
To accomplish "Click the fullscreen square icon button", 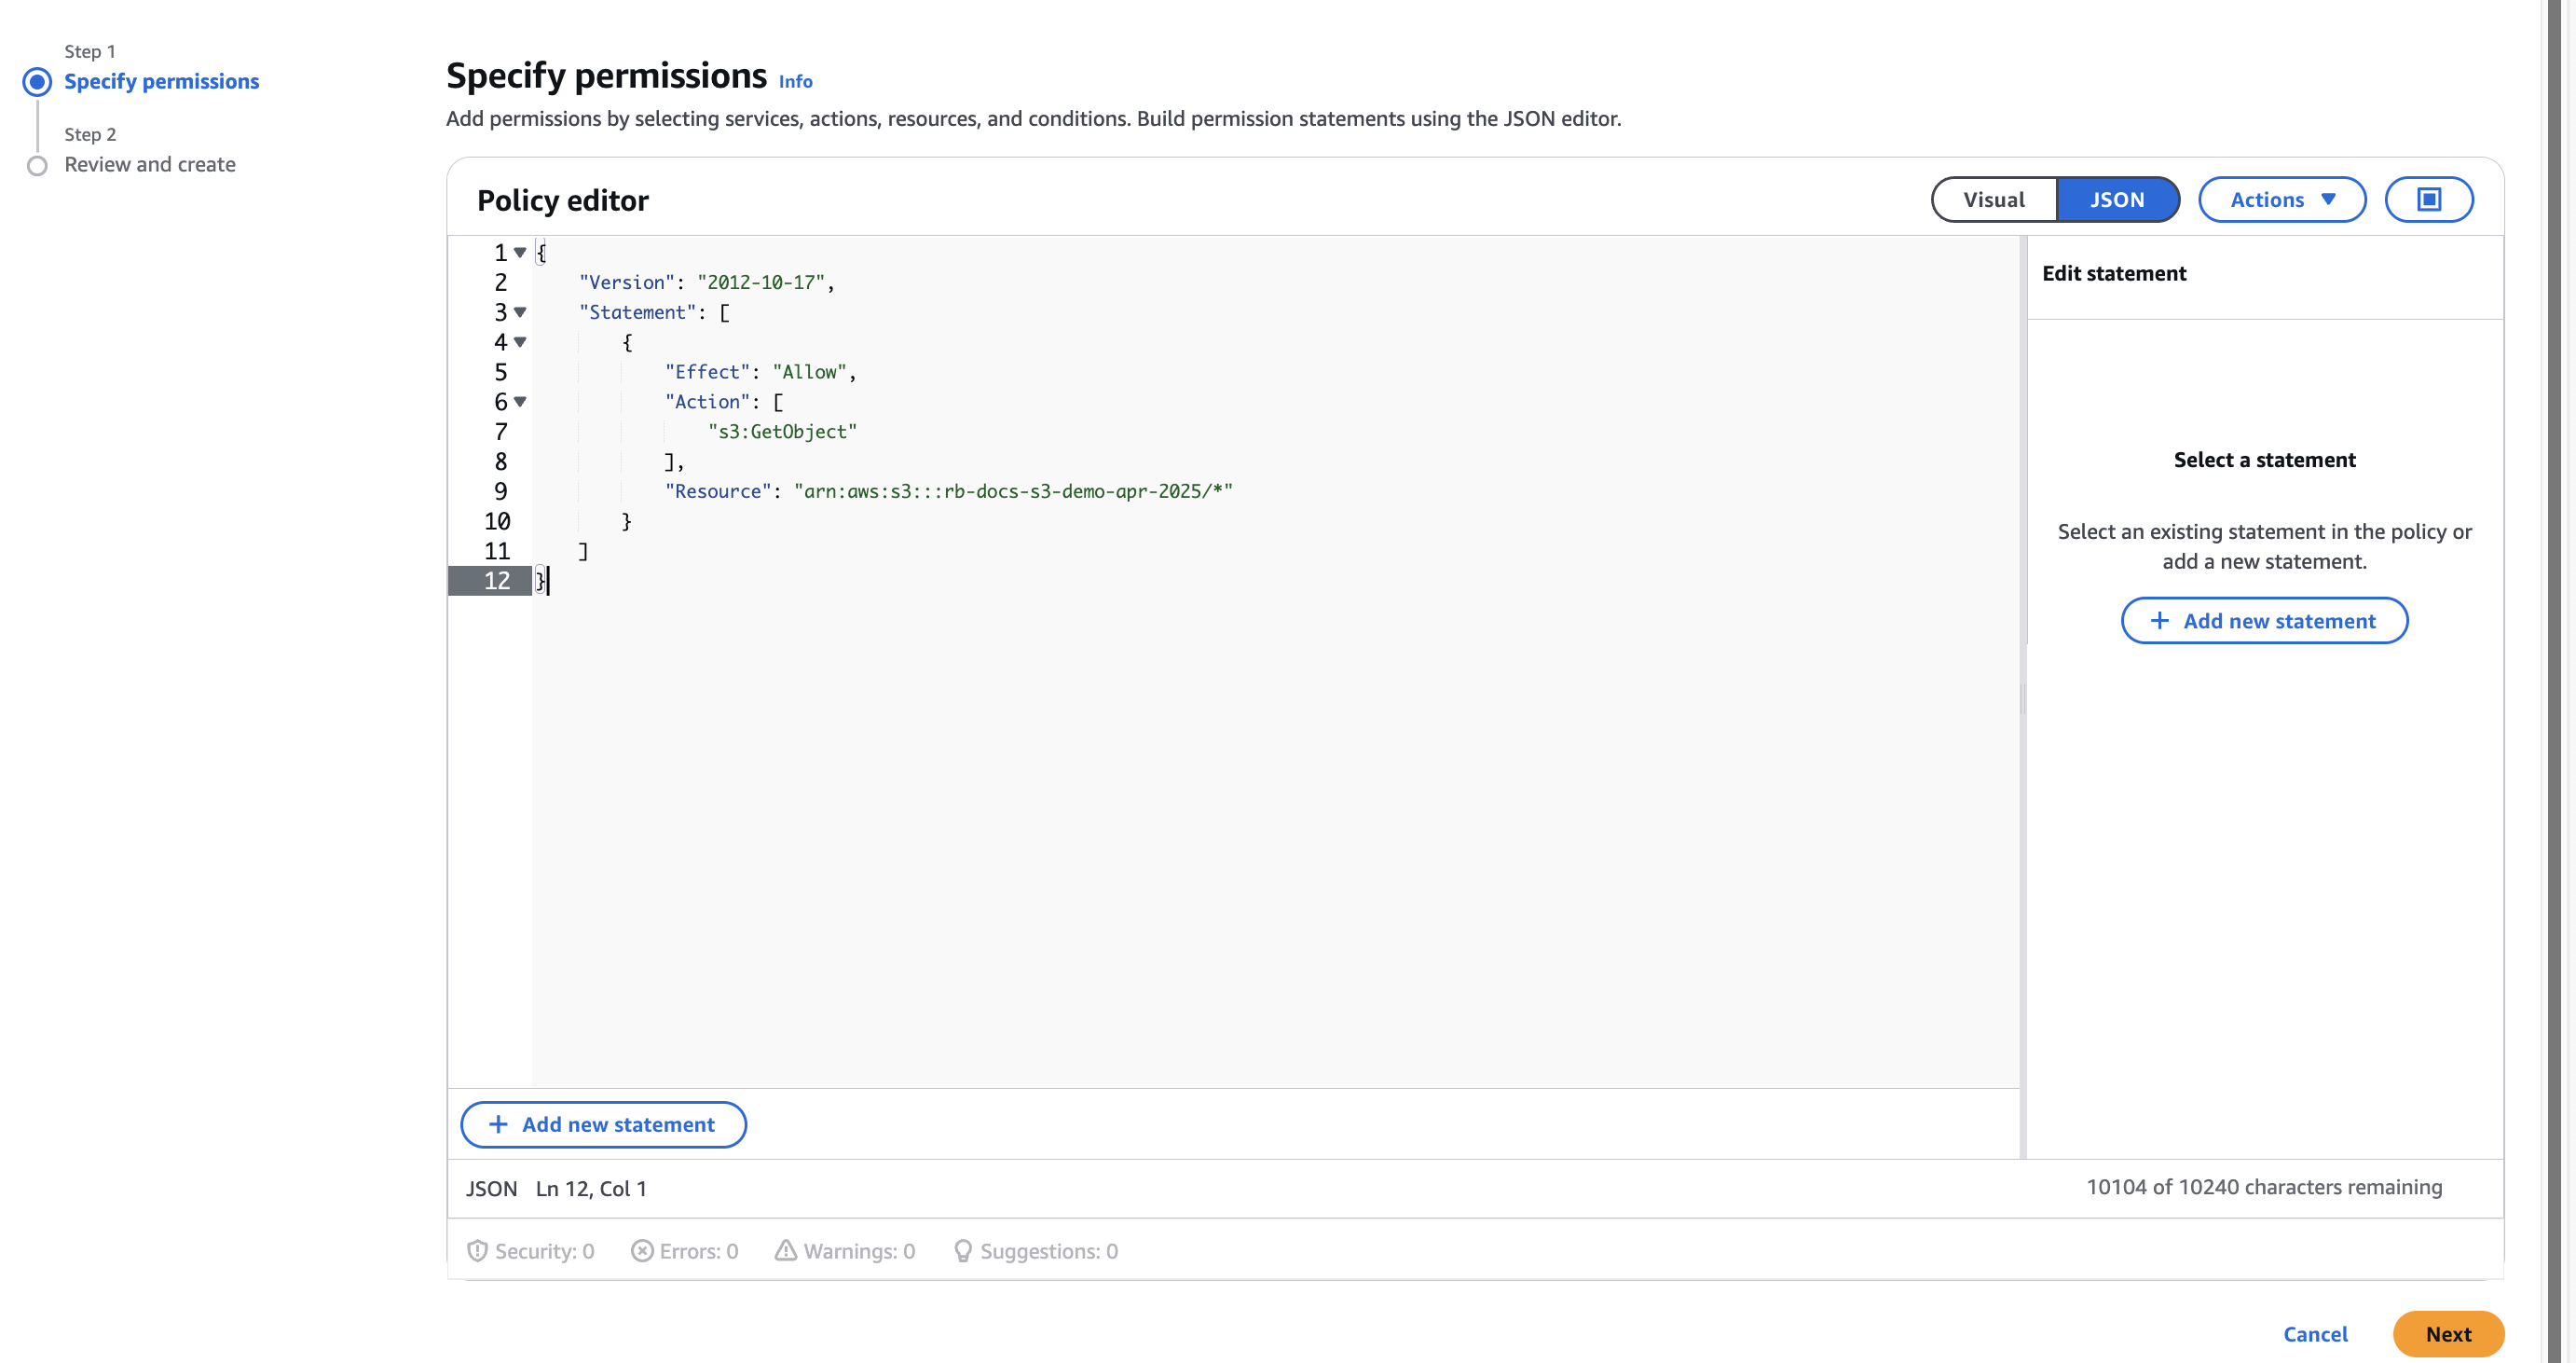I will click(2428, 200).
